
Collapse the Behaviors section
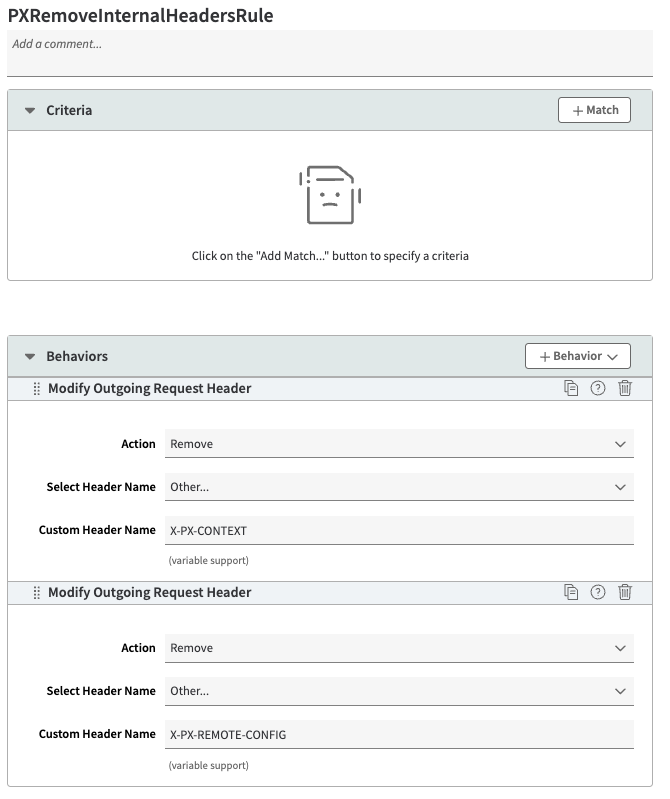click(x=30, y=357)
